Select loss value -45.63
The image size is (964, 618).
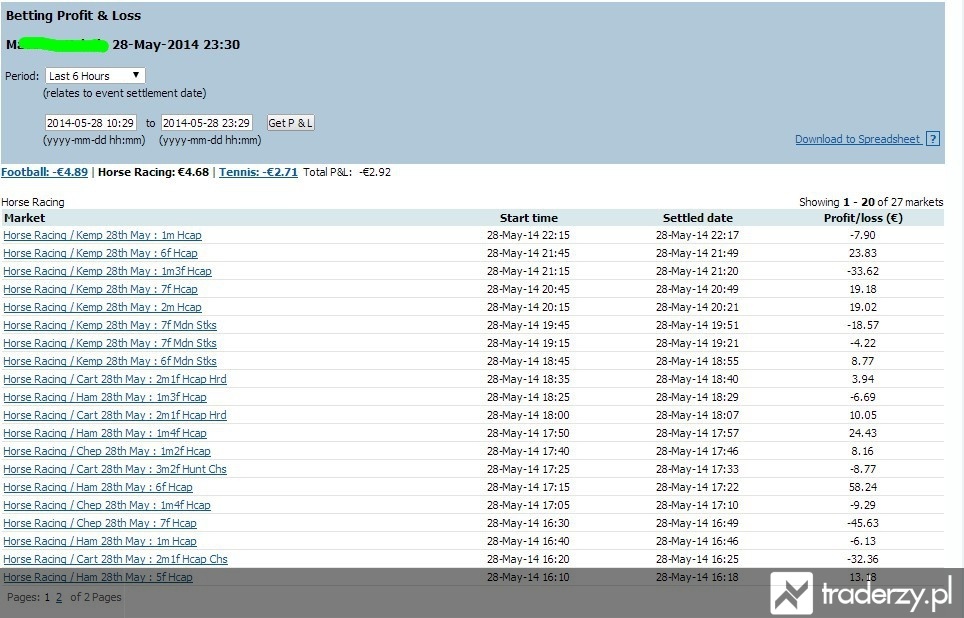(863, 523)
